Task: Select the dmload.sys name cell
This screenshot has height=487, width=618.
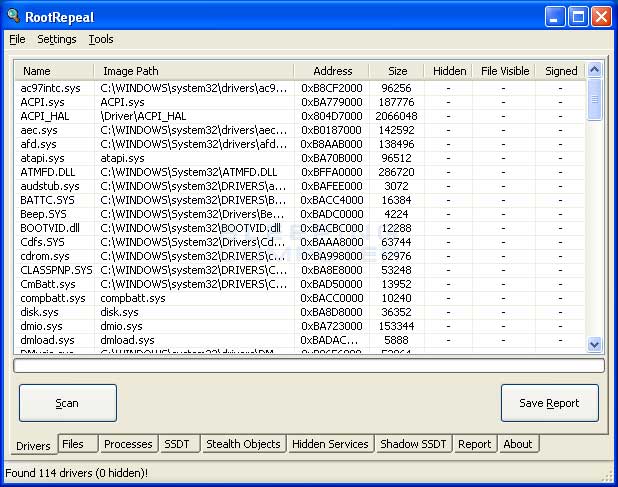Action: [x=47, y=340]
